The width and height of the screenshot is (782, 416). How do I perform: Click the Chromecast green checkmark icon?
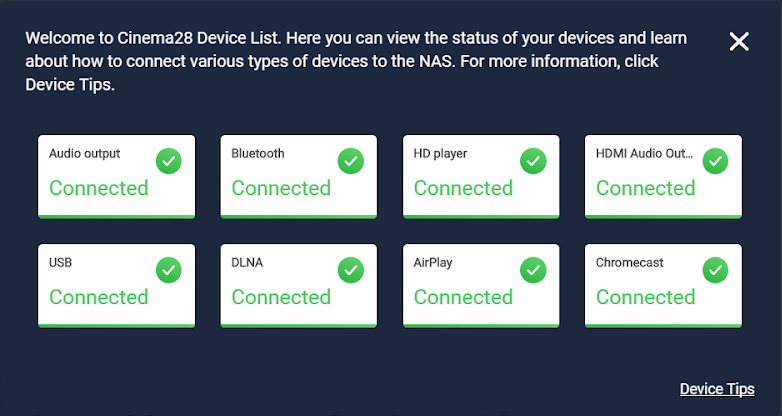coord(715,270)
